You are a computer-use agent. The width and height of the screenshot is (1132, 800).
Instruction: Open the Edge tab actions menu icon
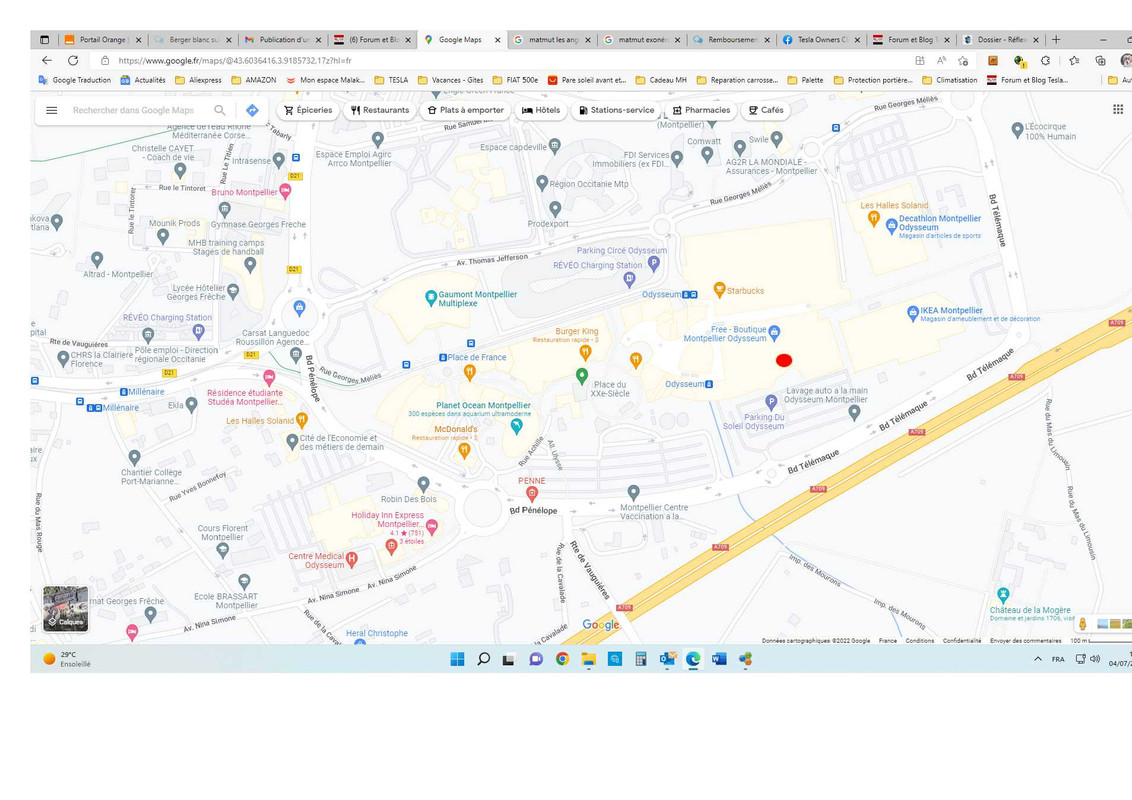coord(44,40)
